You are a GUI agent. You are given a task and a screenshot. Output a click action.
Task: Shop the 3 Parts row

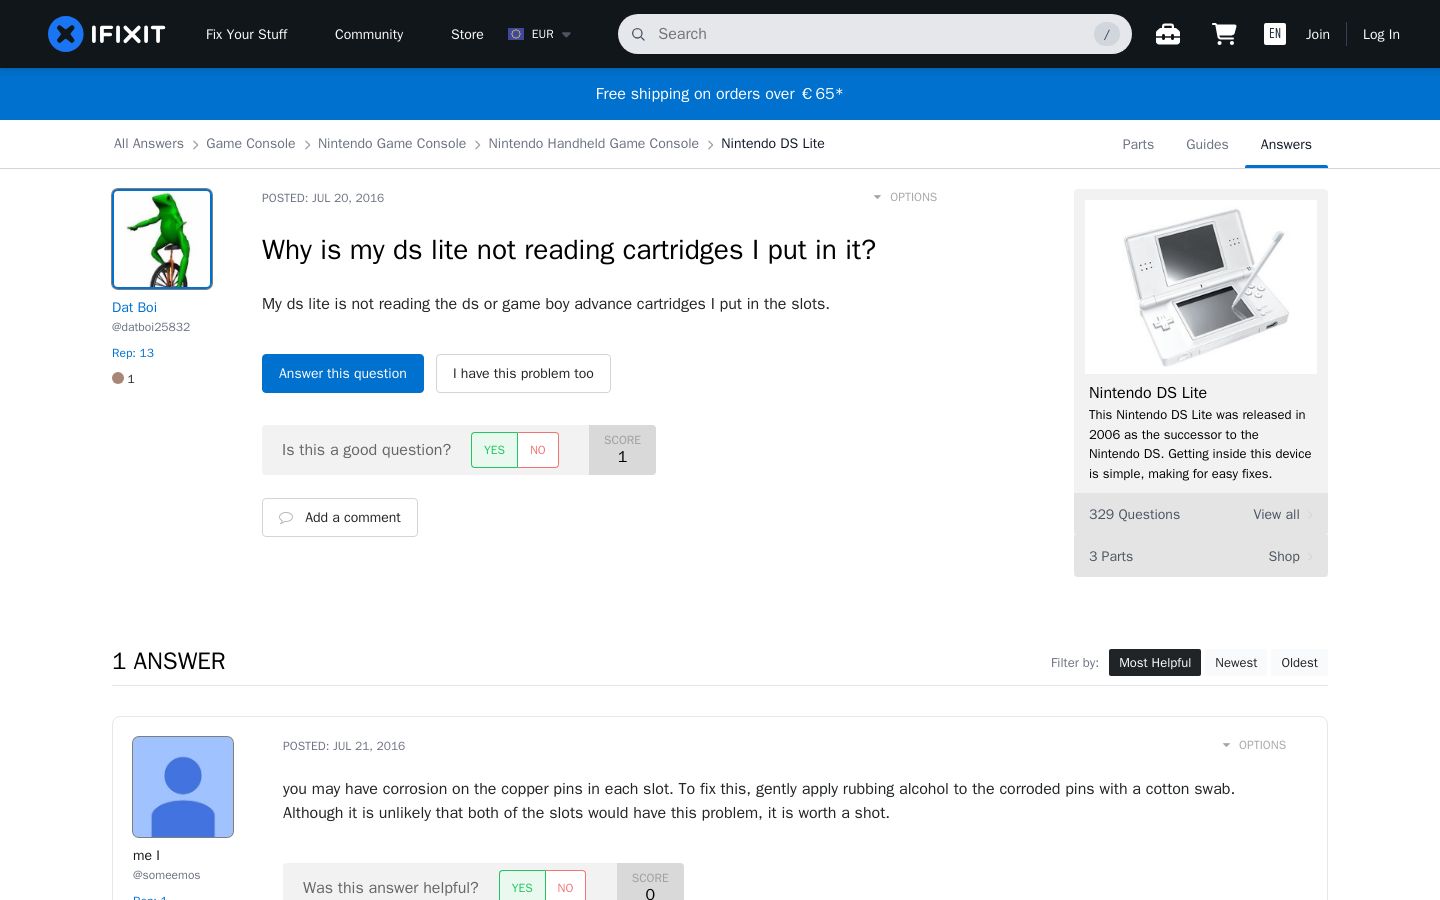(x=1201, y=556)
